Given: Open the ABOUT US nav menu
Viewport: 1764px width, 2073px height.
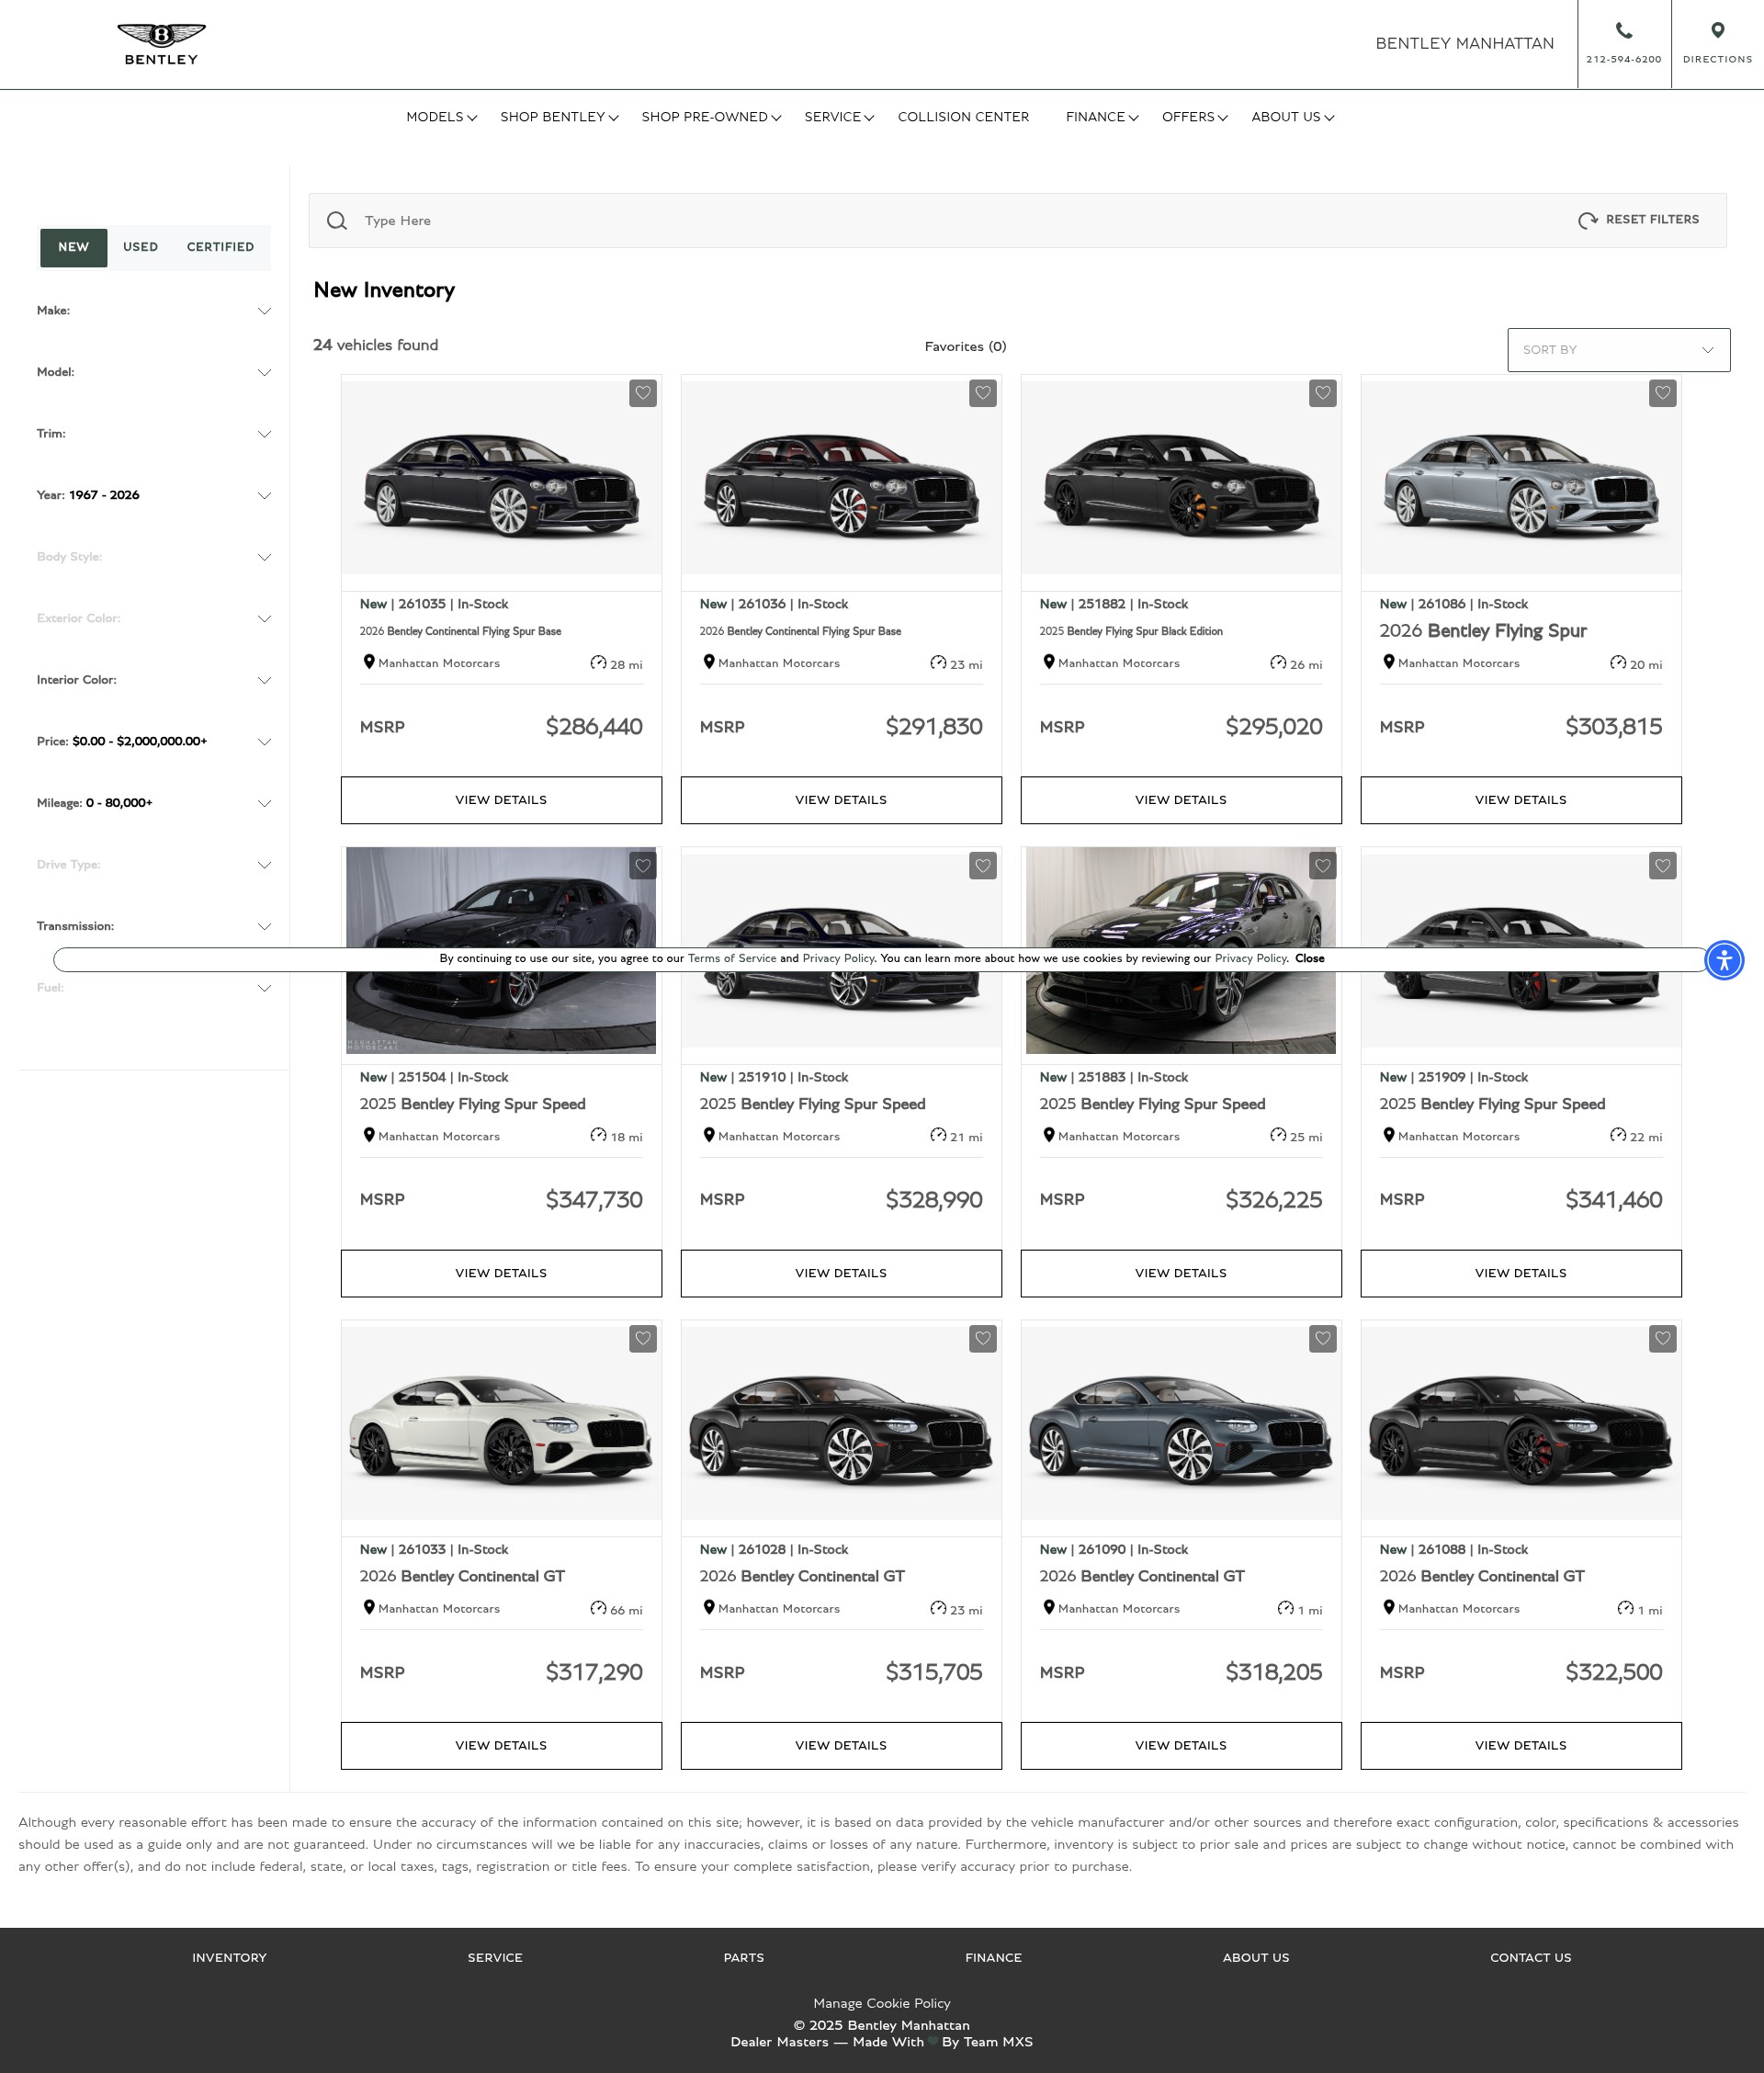Looking at the screenshot, I should coord(1292,117).
